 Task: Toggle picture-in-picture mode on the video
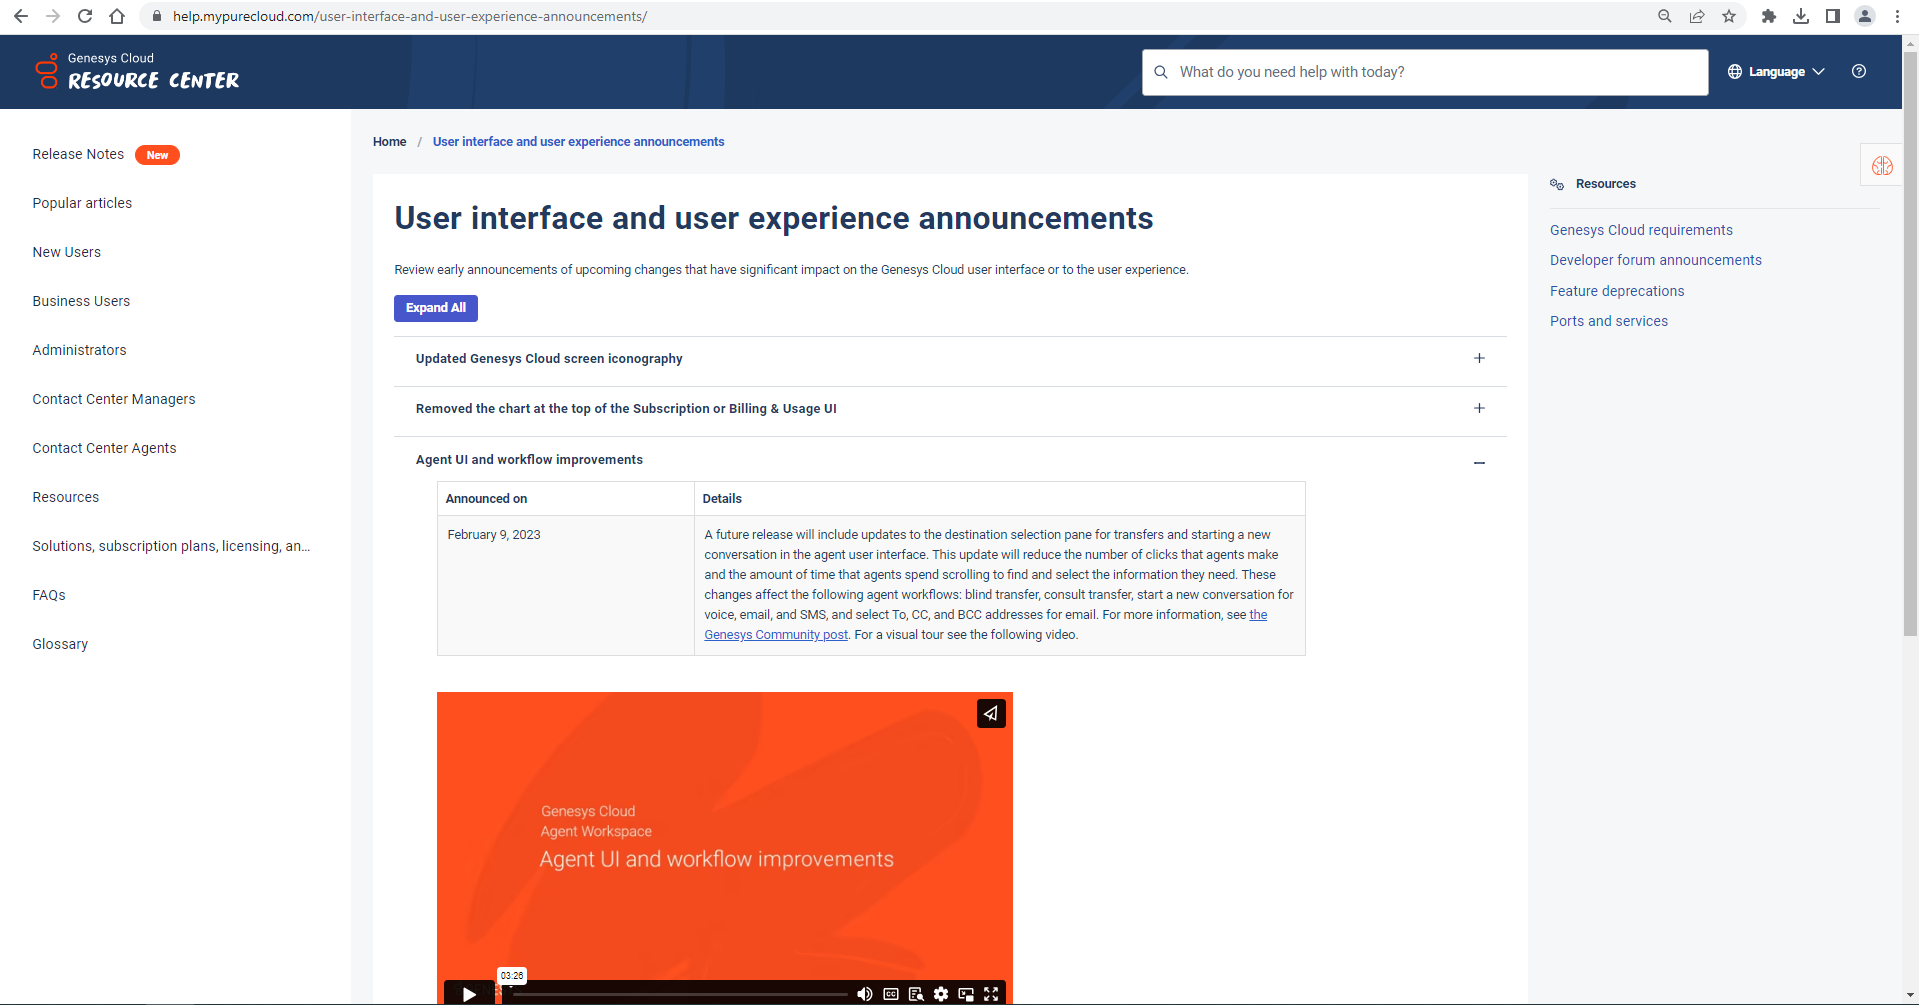click(966, 993)
